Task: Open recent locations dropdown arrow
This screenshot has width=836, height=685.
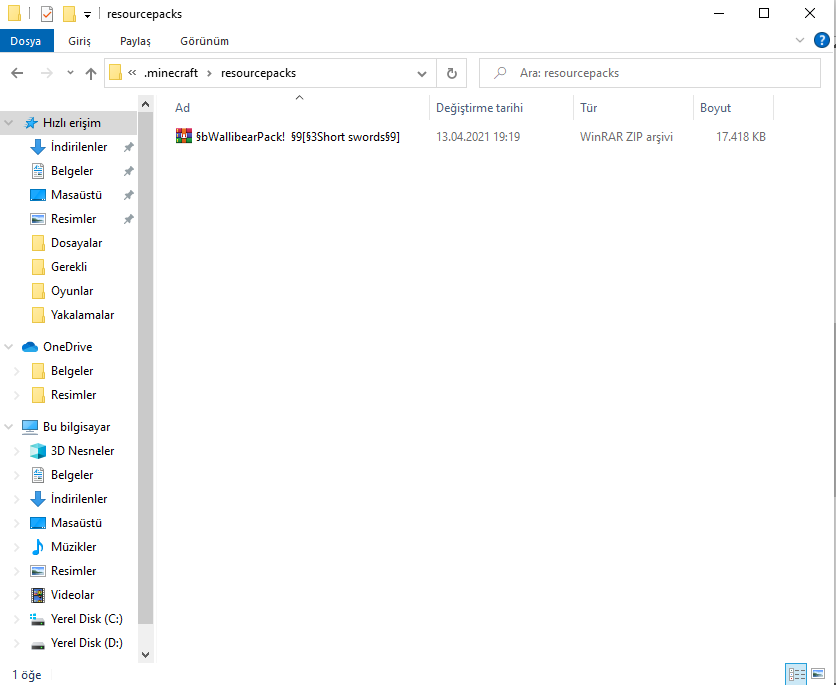Action: coord(70,72)
